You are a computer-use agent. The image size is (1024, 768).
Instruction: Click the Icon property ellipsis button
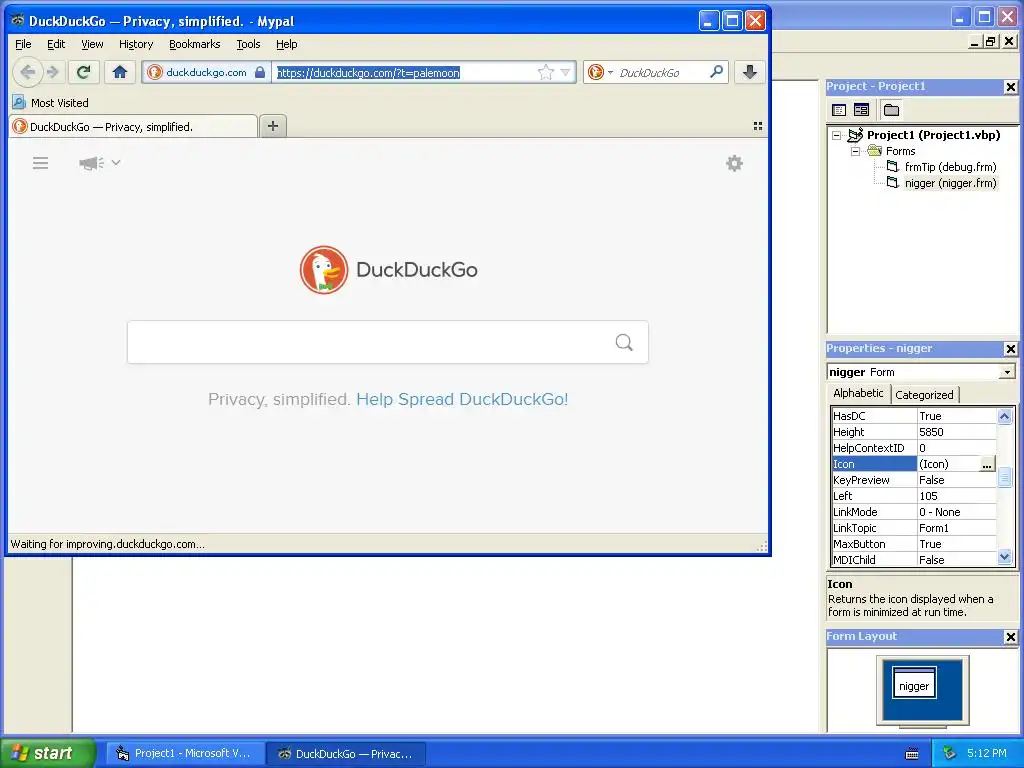click(x=987, y=464)
